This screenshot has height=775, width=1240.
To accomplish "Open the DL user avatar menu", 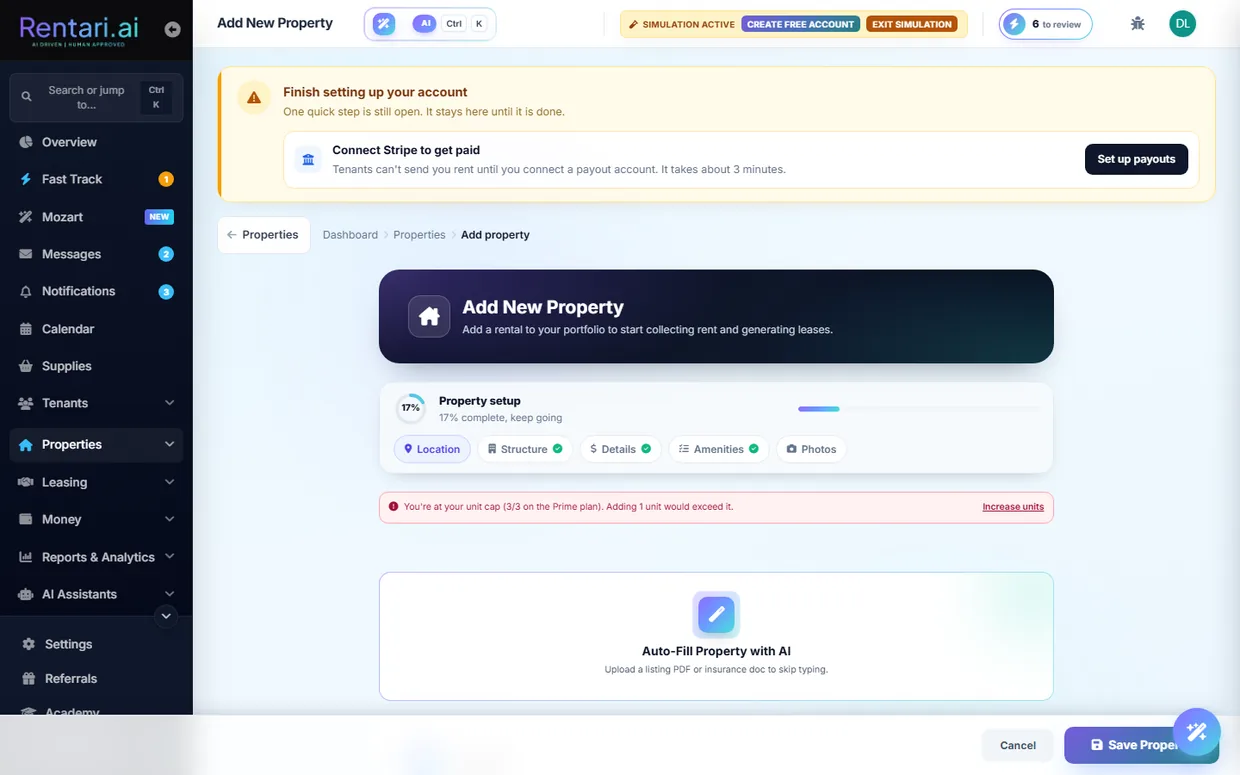I will (x=1182, y=24).
